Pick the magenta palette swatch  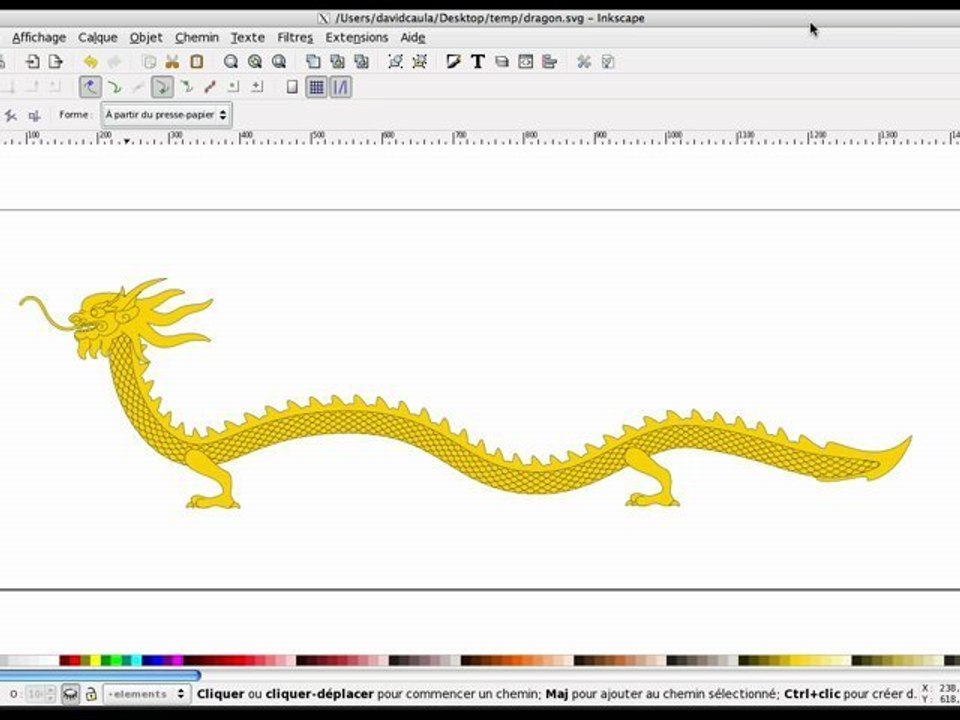178,661
